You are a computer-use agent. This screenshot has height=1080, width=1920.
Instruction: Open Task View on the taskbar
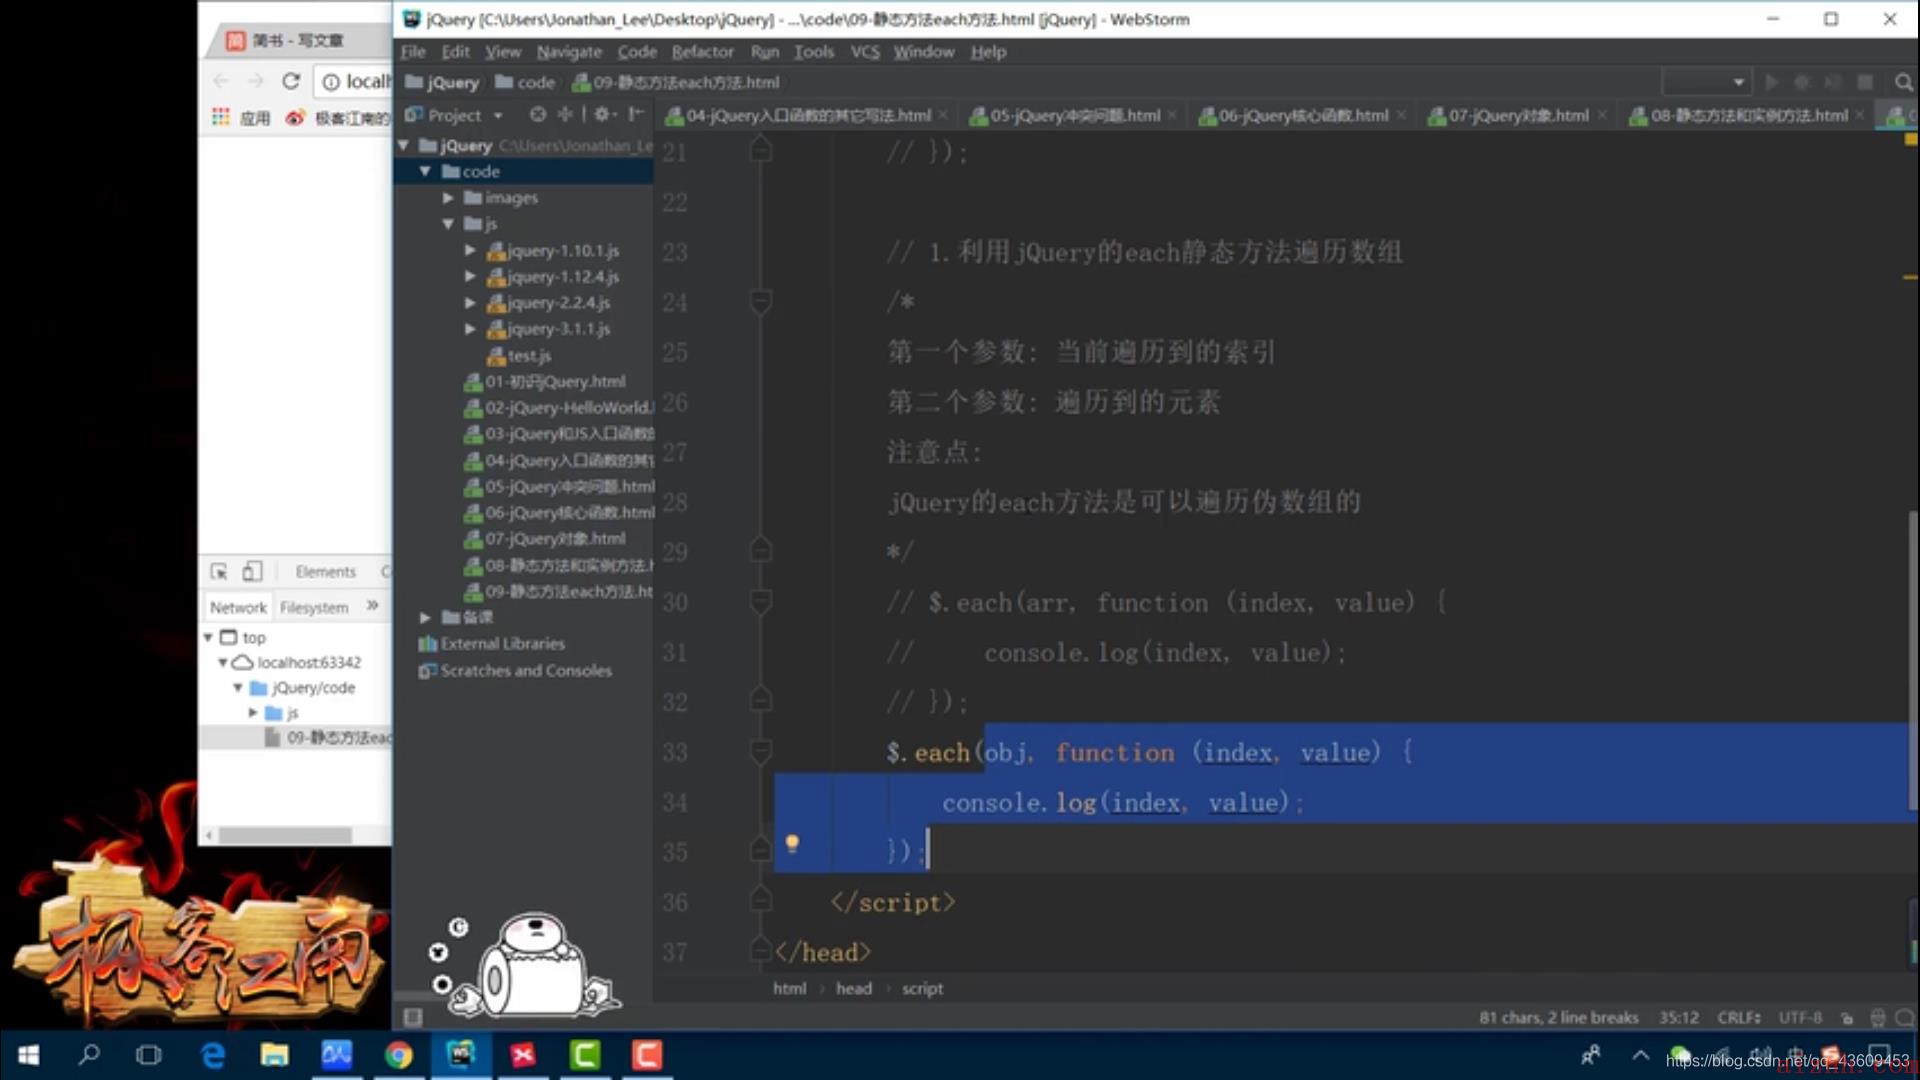[149, 1055]
